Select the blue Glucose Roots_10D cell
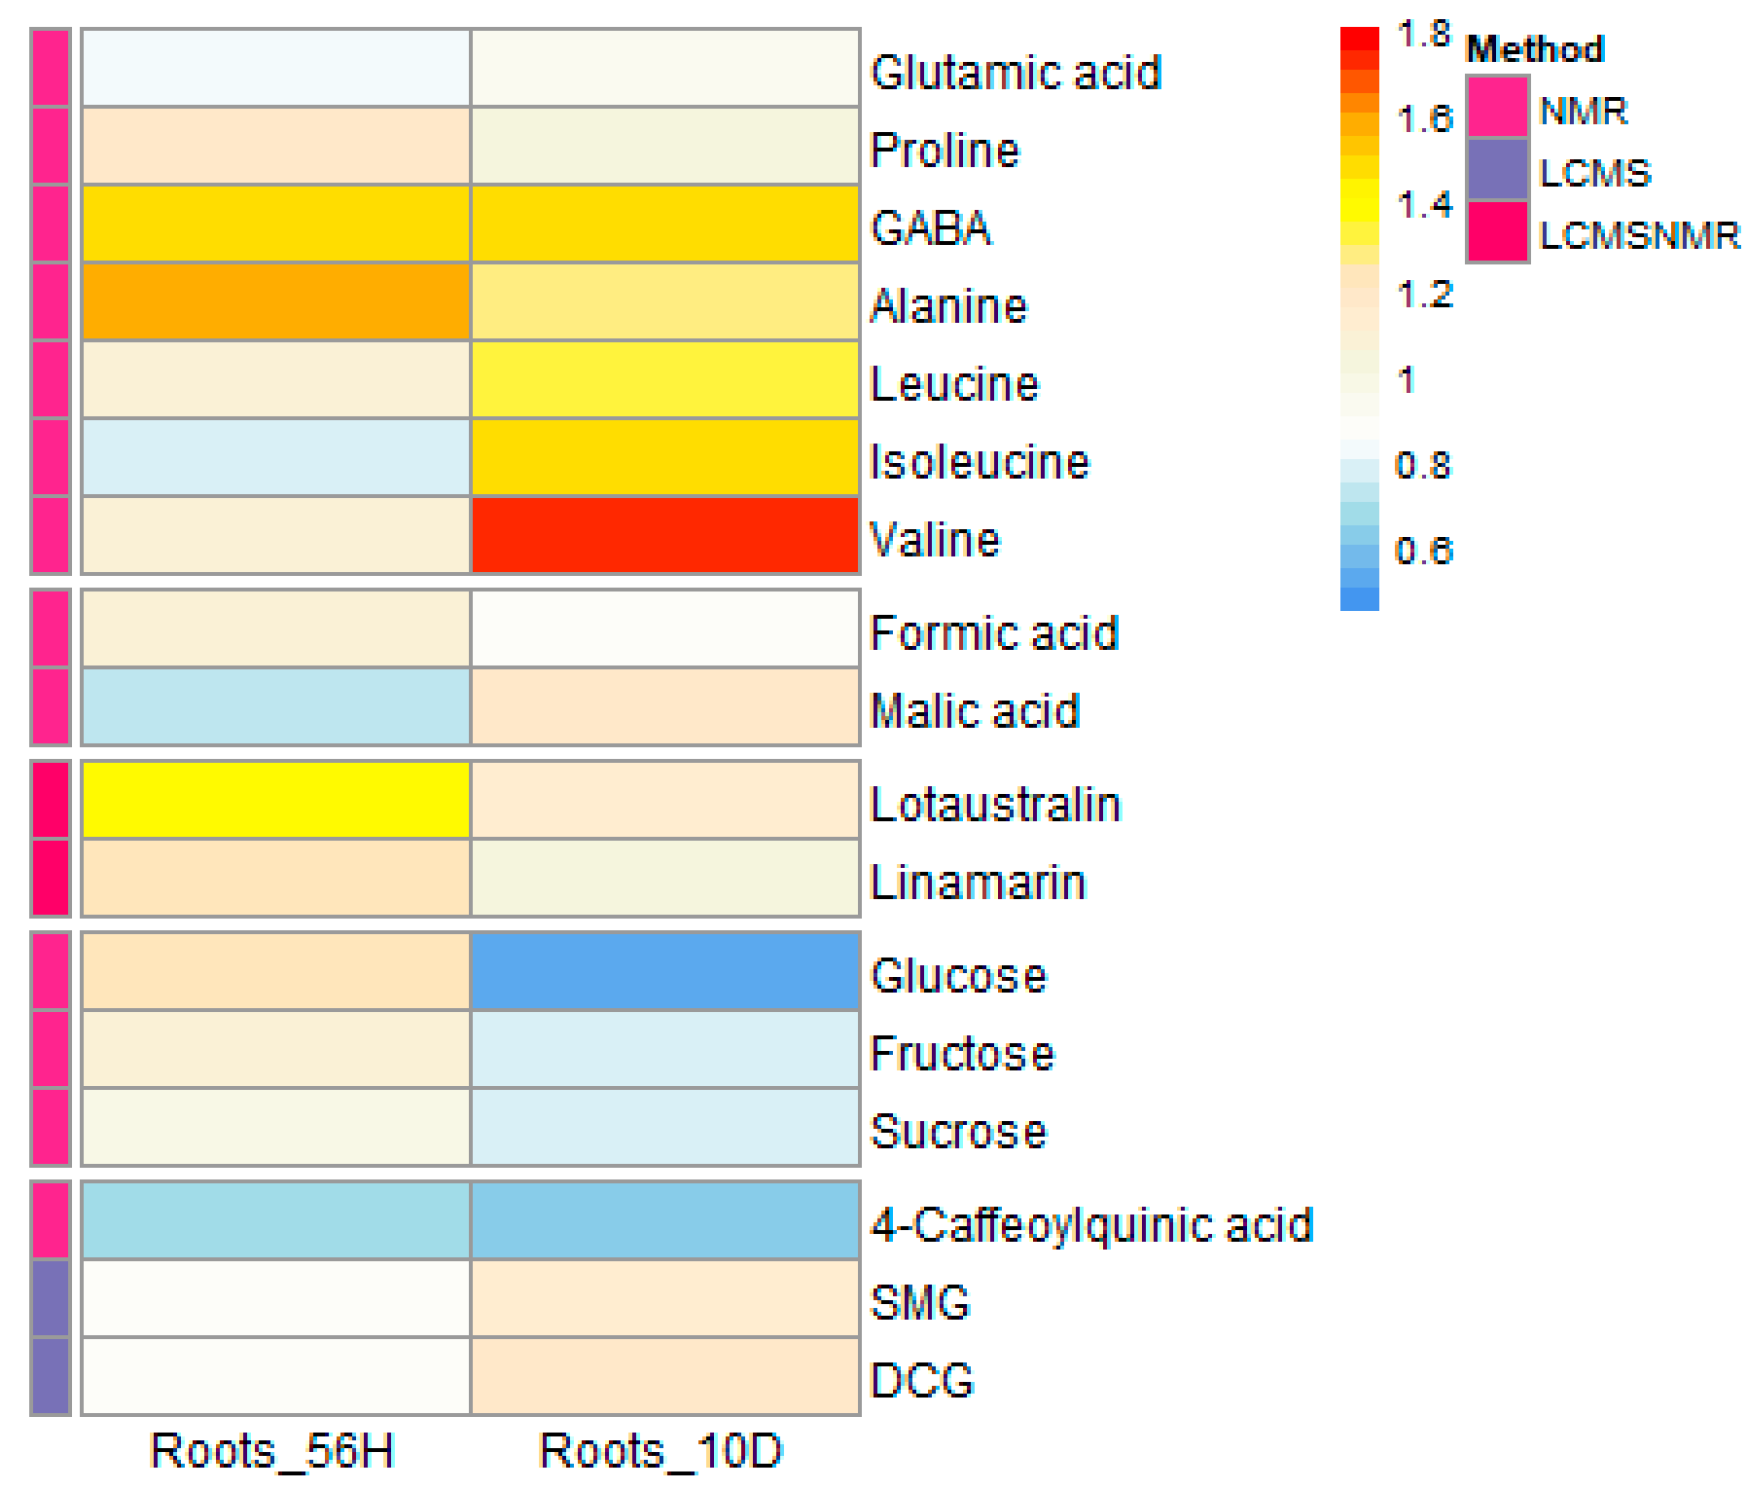 point(665,971)
